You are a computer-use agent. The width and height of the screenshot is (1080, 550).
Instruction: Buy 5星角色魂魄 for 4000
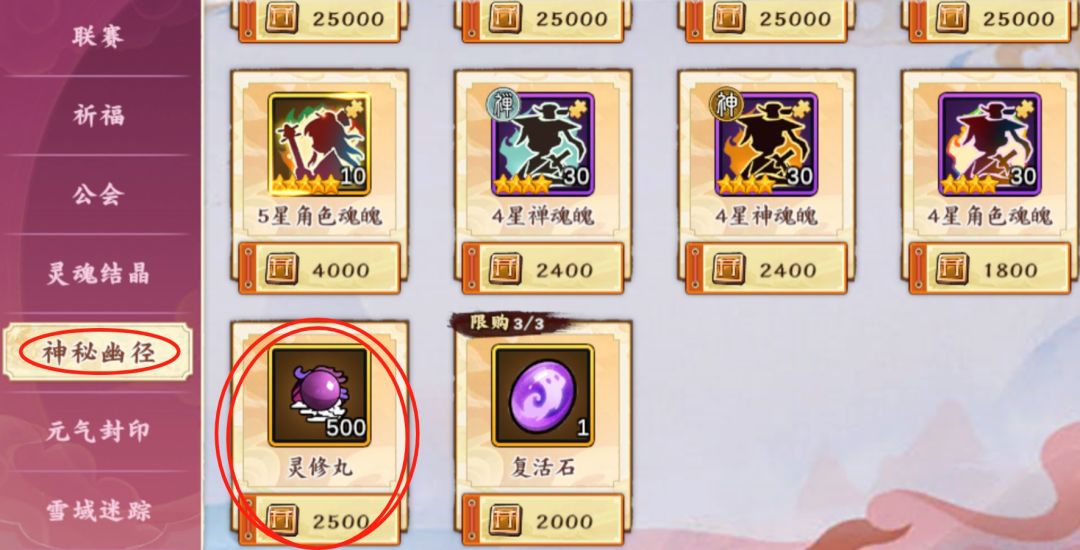coord(320,269)
